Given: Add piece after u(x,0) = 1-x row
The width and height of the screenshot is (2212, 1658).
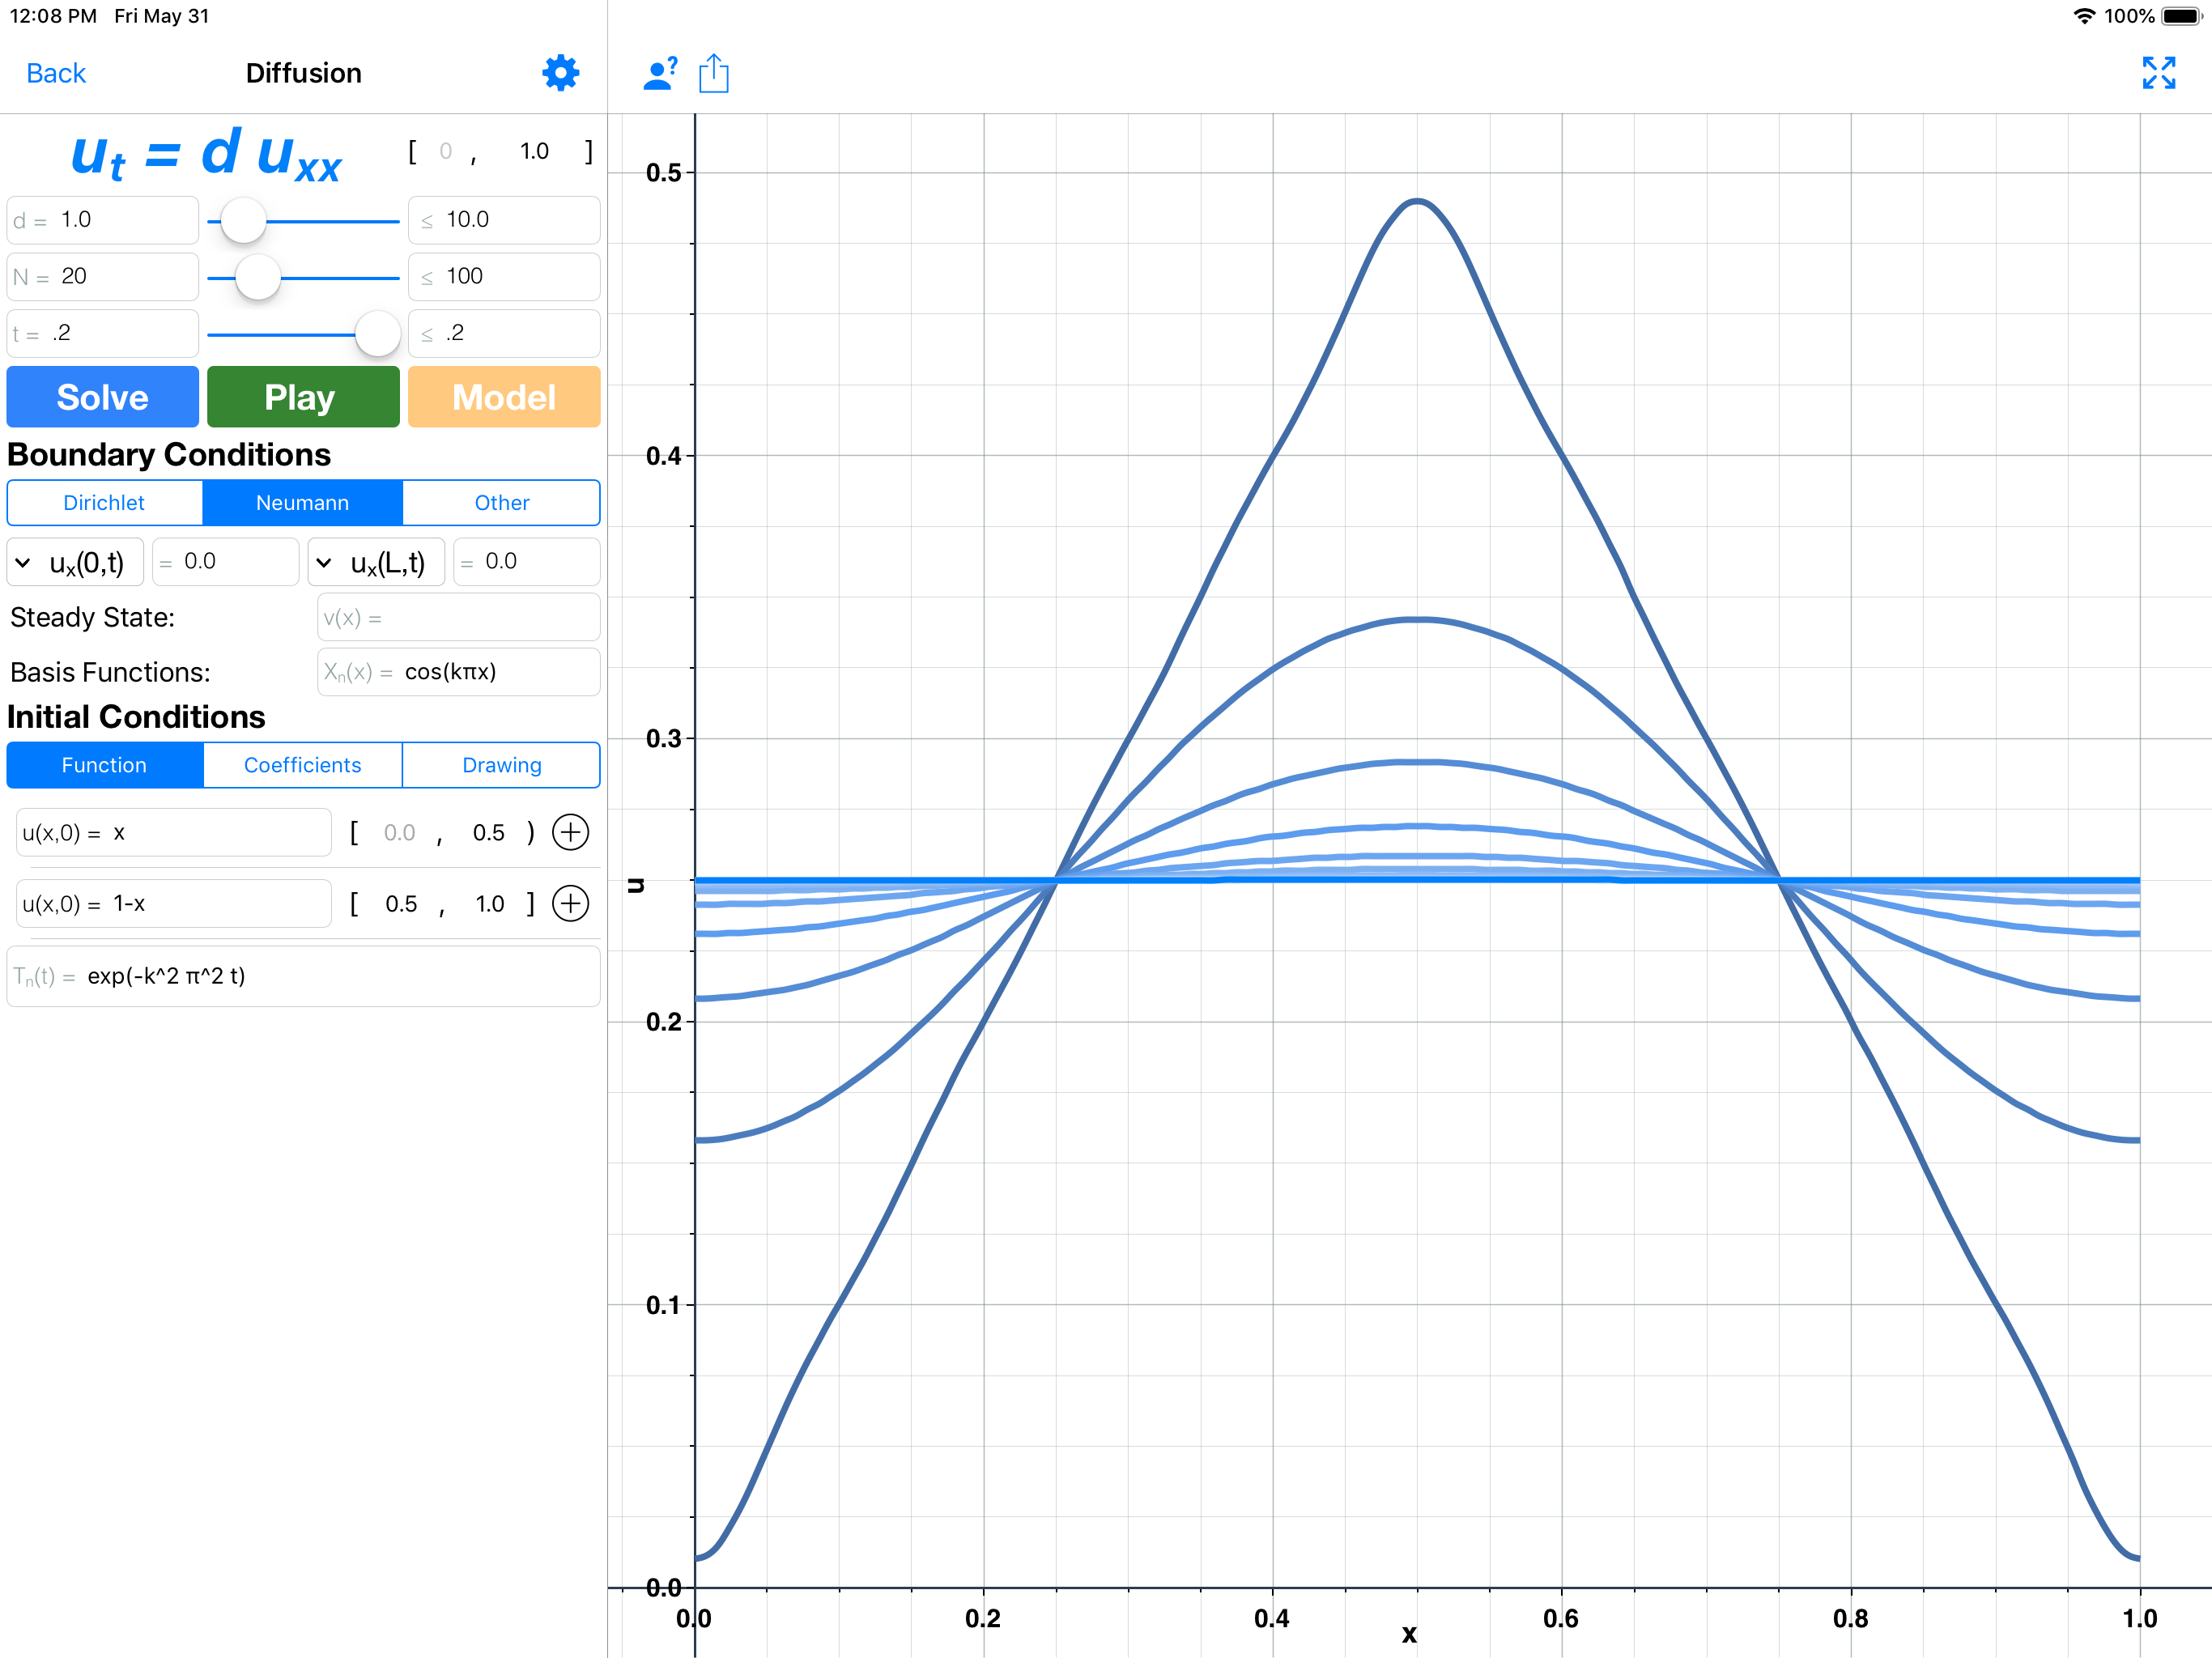Looking at the screenshot, I should 571,903.
